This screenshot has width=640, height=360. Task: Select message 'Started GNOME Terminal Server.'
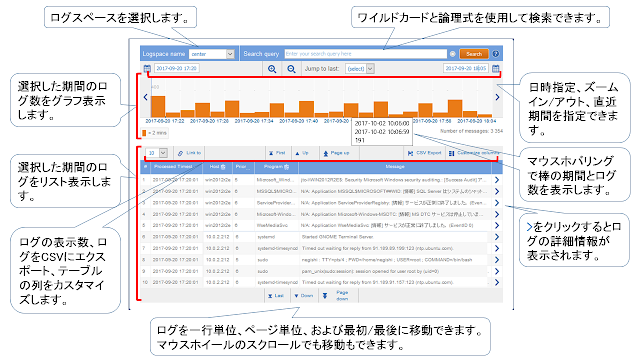tap(337, 237)
